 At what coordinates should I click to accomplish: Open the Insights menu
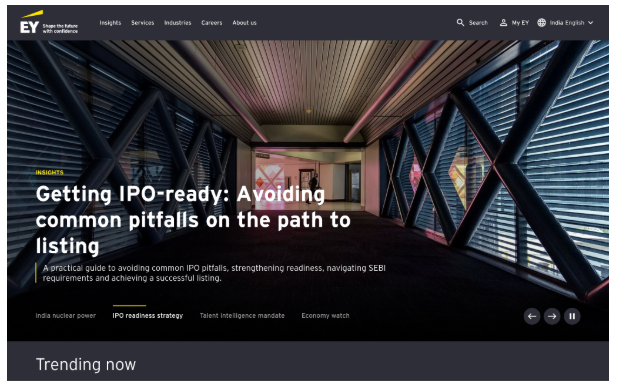110,23
